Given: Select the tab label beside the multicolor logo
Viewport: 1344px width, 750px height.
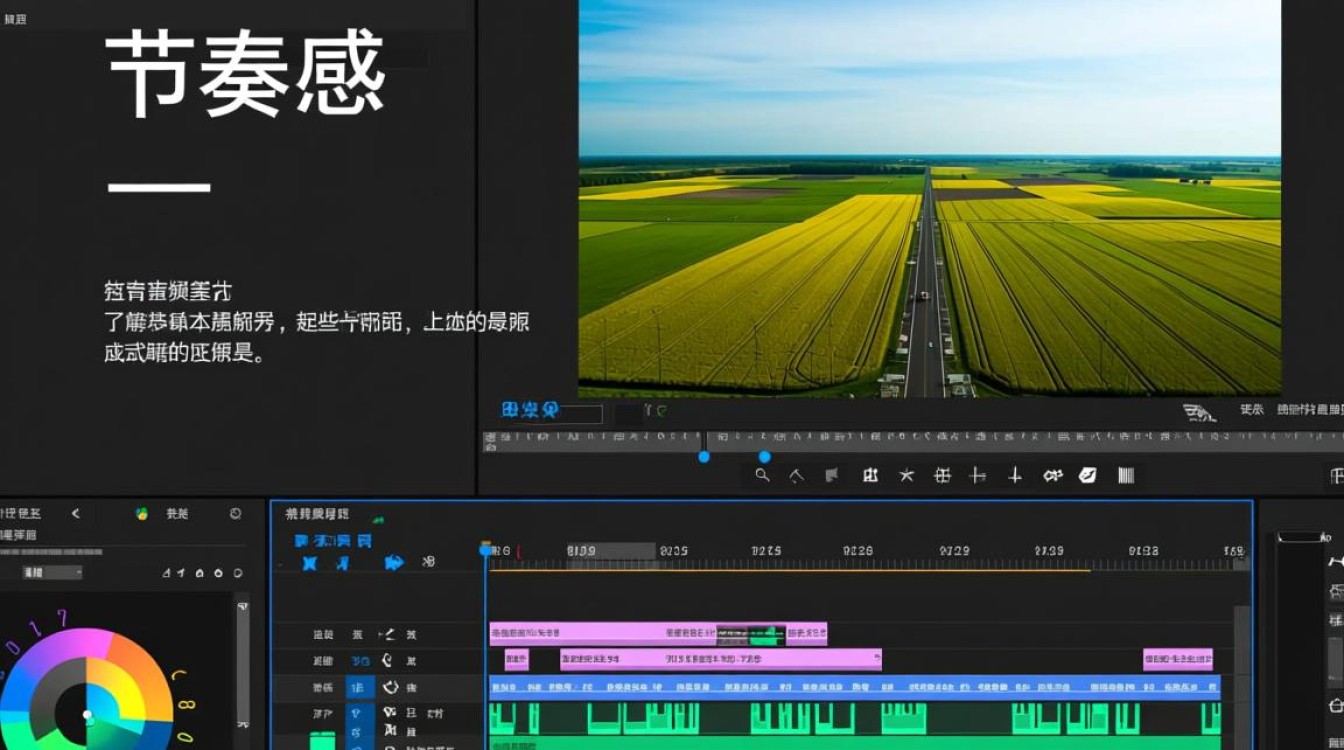Looking at the screenshot, I should coord(177,514).
